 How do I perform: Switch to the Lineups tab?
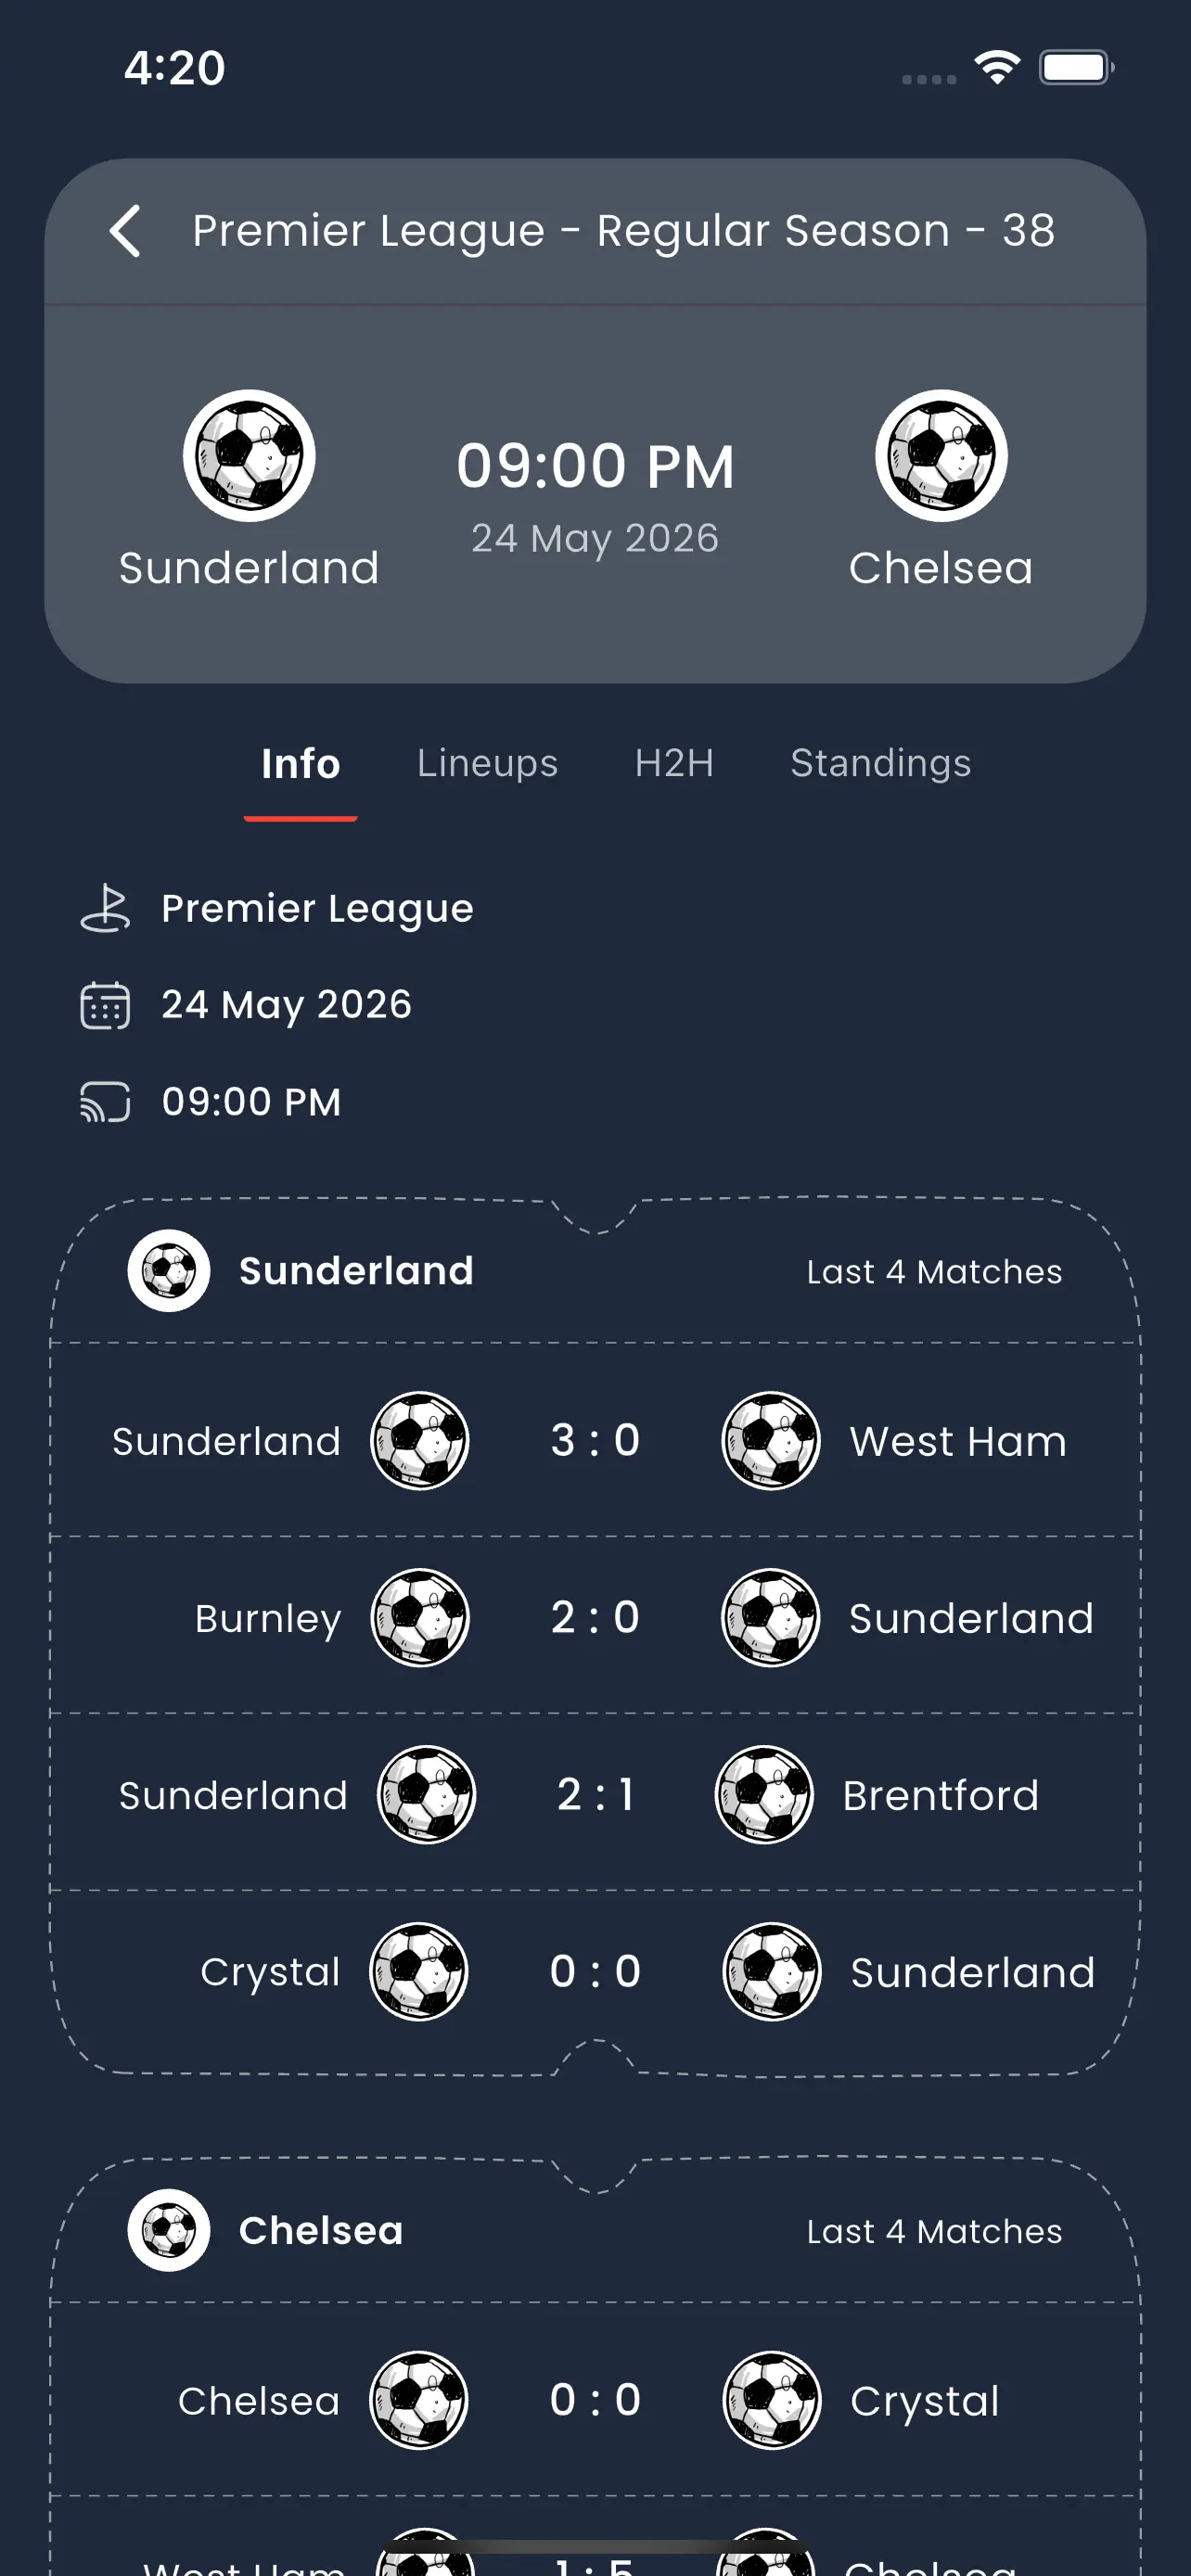pos(487,764)
